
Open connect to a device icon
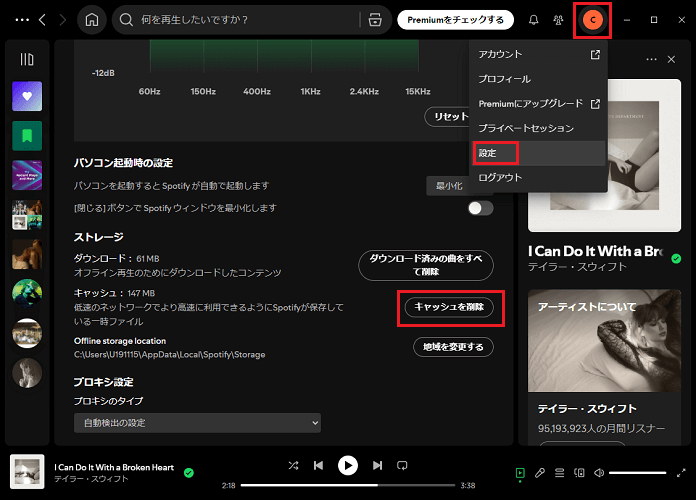[579, 473]
